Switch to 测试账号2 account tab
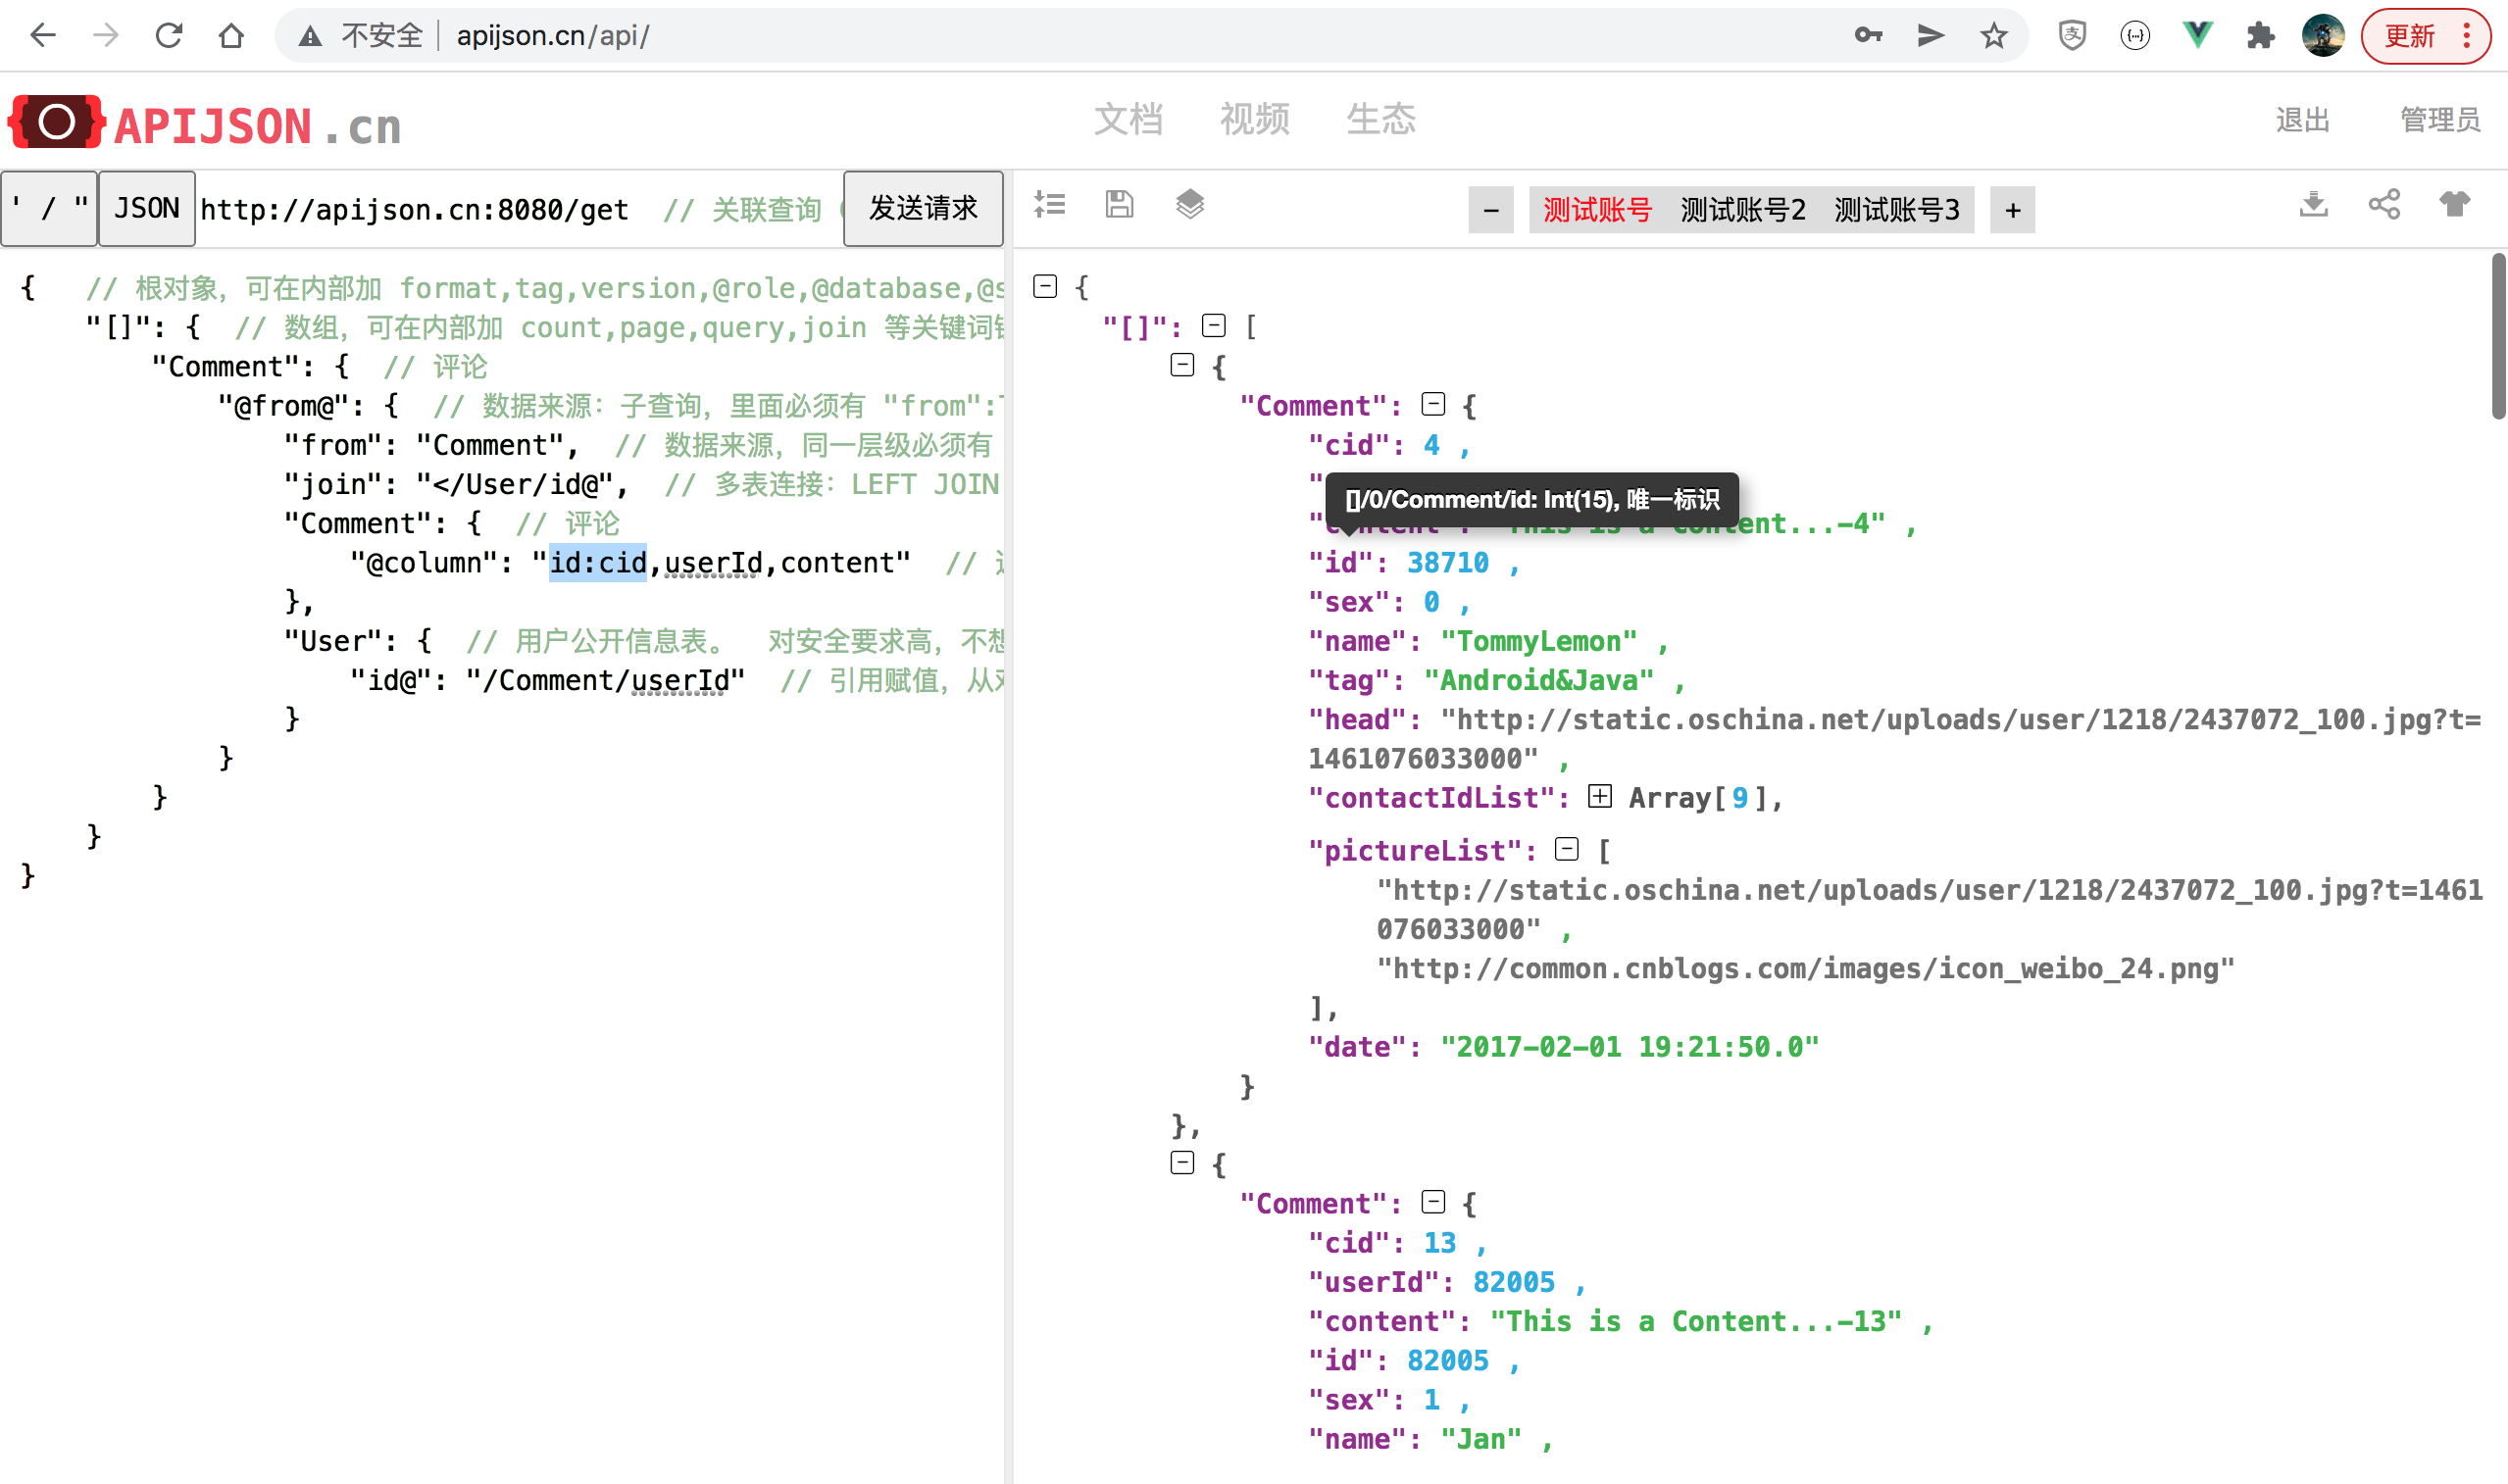This screenshot has width=2508, height=1484. (1742, 210)
